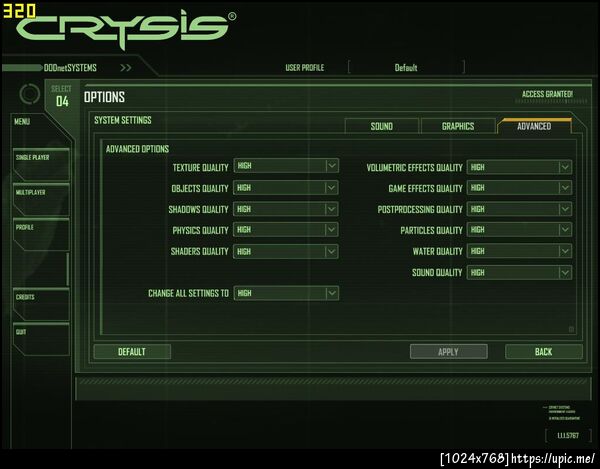Open the Sound Quality dropdown
Image resolution: width=600 pixels, height=469 pixels.
(519, 273)
